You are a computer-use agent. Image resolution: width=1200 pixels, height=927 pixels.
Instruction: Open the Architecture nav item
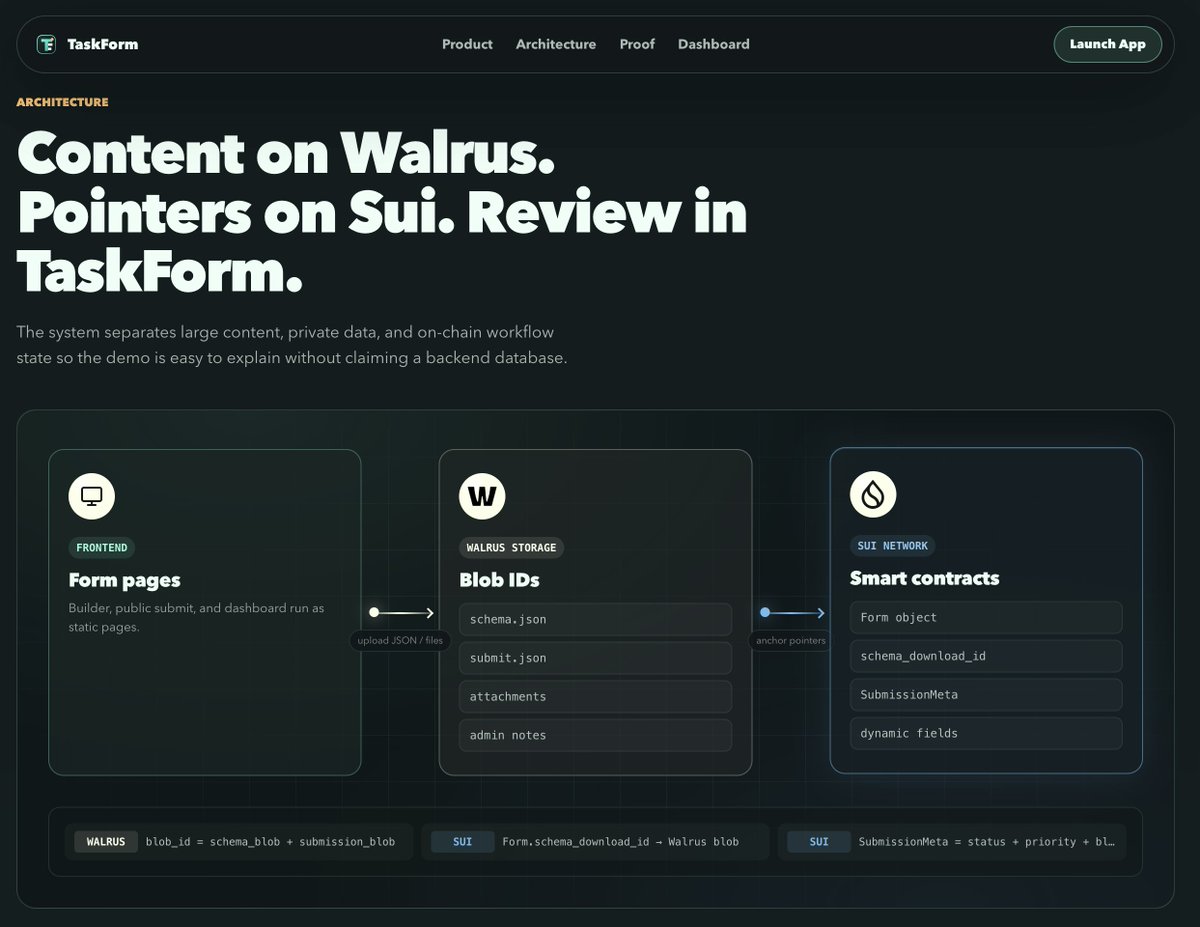pos(556,44)
